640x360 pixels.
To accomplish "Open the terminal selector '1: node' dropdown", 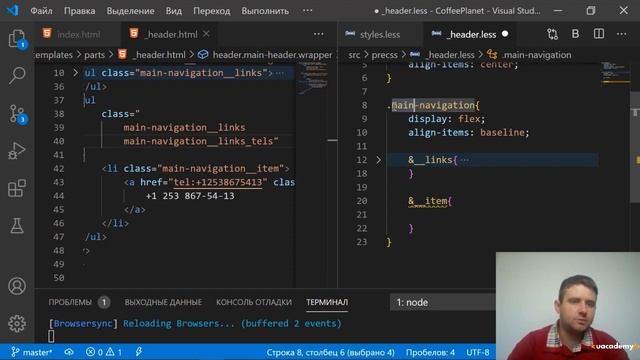I will coord(442,302).
